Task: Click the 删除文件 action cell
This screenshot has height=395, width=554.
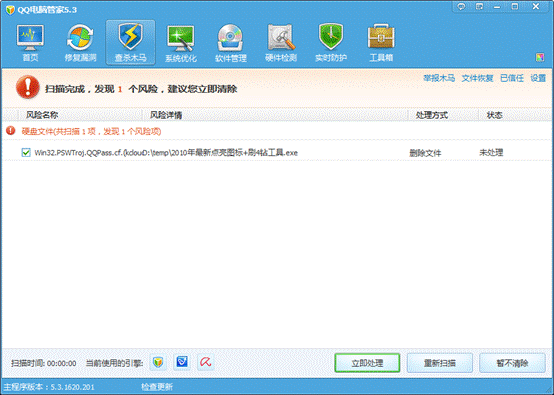Action: coord(425,153)
